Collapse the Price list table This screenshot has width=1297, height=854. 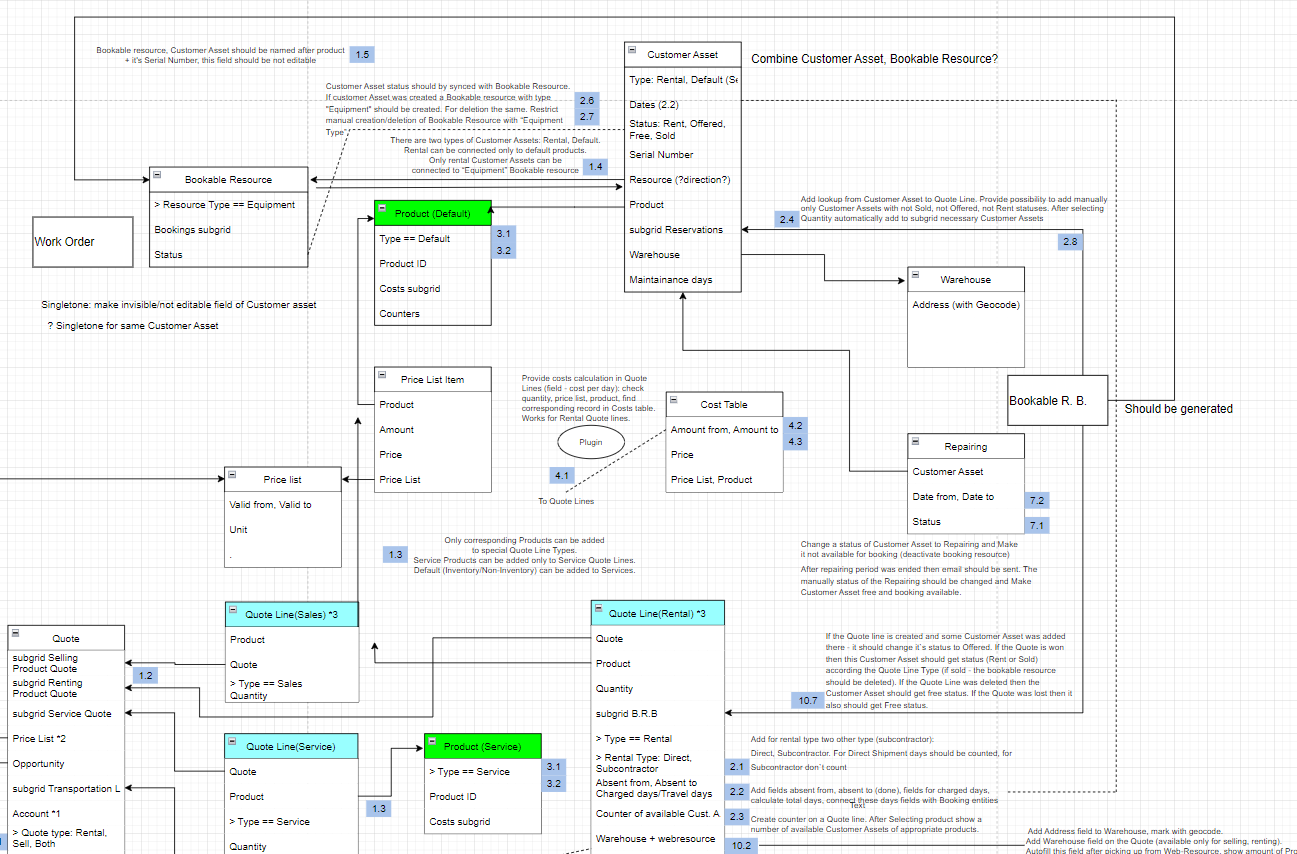click(232, 474)
